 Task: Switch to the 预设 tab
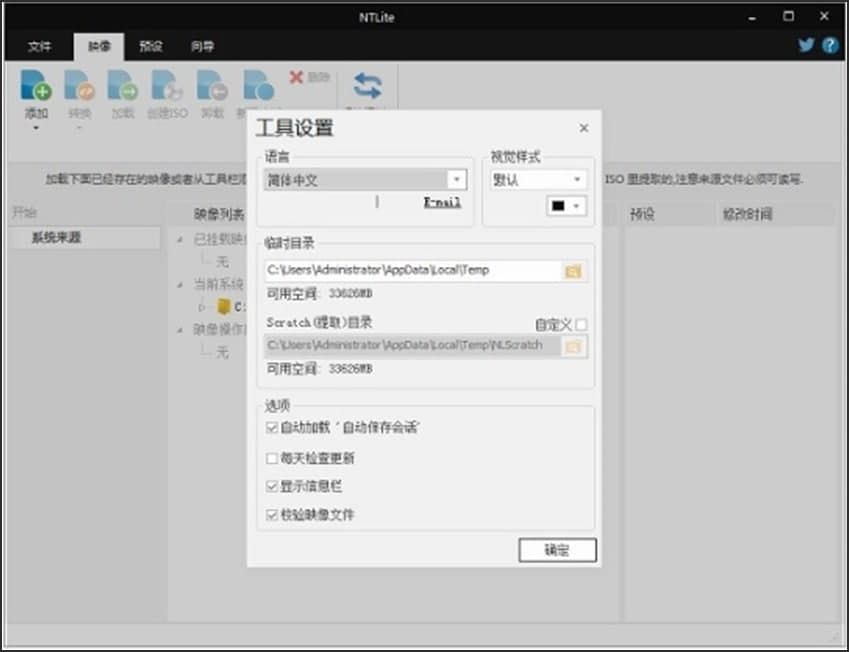[x=148, y=45]
